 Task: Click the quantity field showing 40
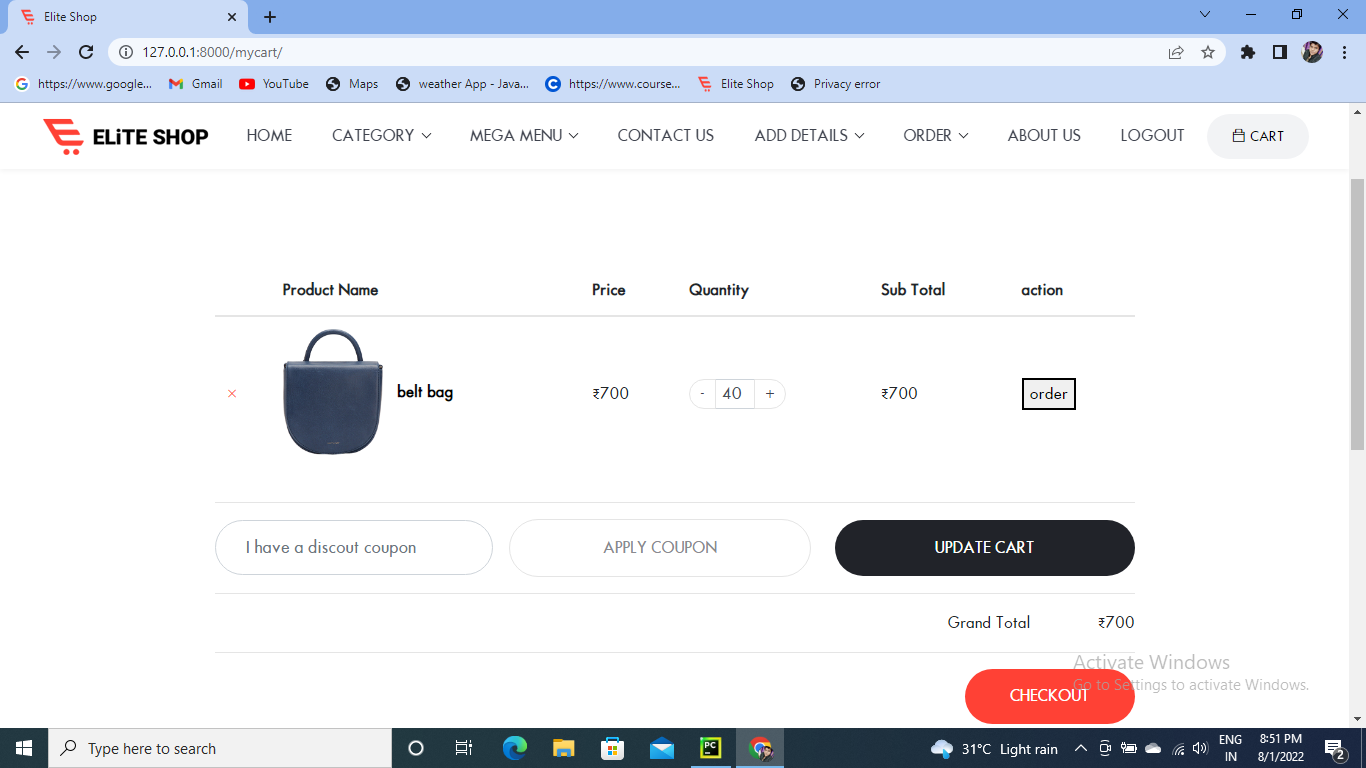(x=734, y=394)
